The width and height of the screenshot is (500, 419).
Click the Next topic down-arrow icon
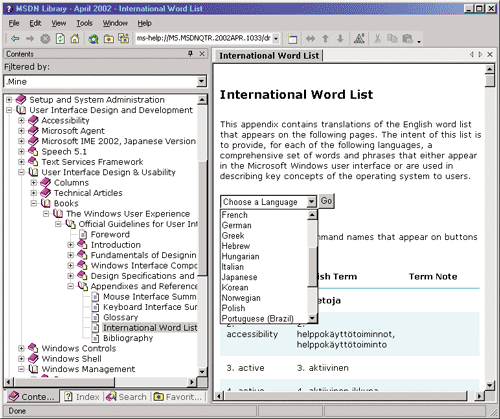tap(340, 39)
